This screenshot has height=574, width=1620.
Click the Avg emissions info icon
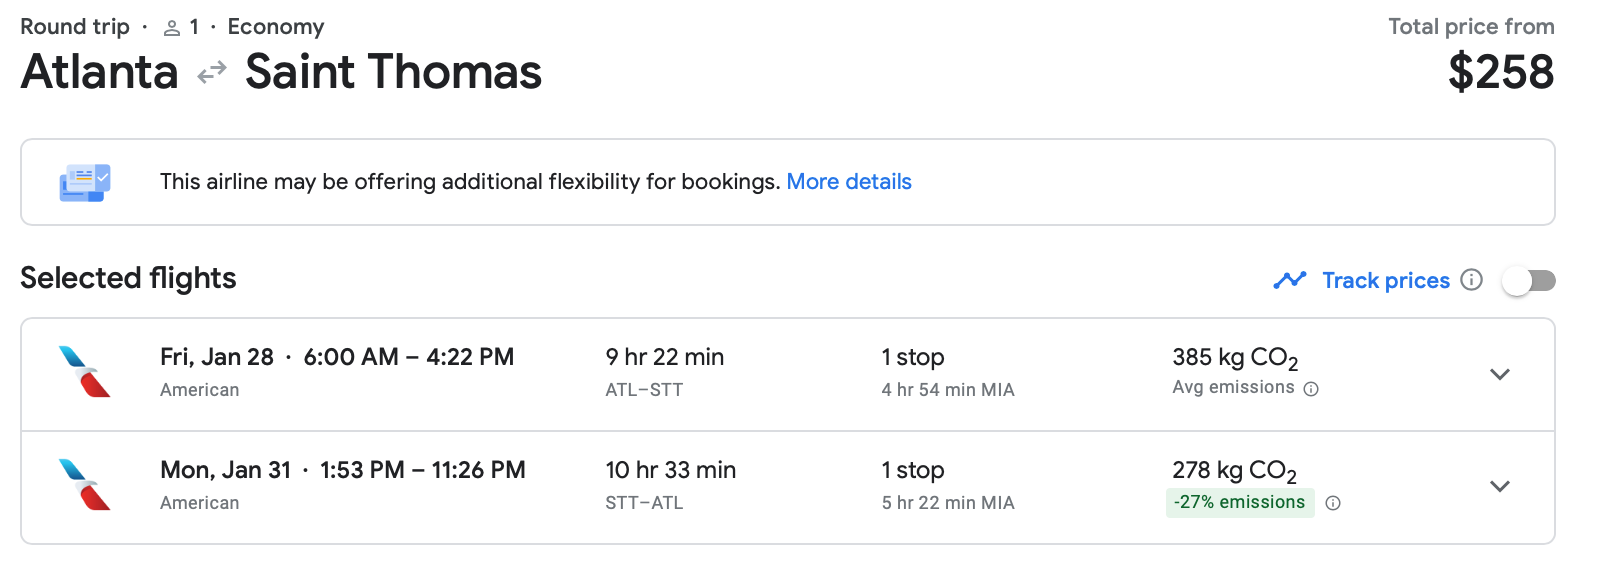(1311, 389)
